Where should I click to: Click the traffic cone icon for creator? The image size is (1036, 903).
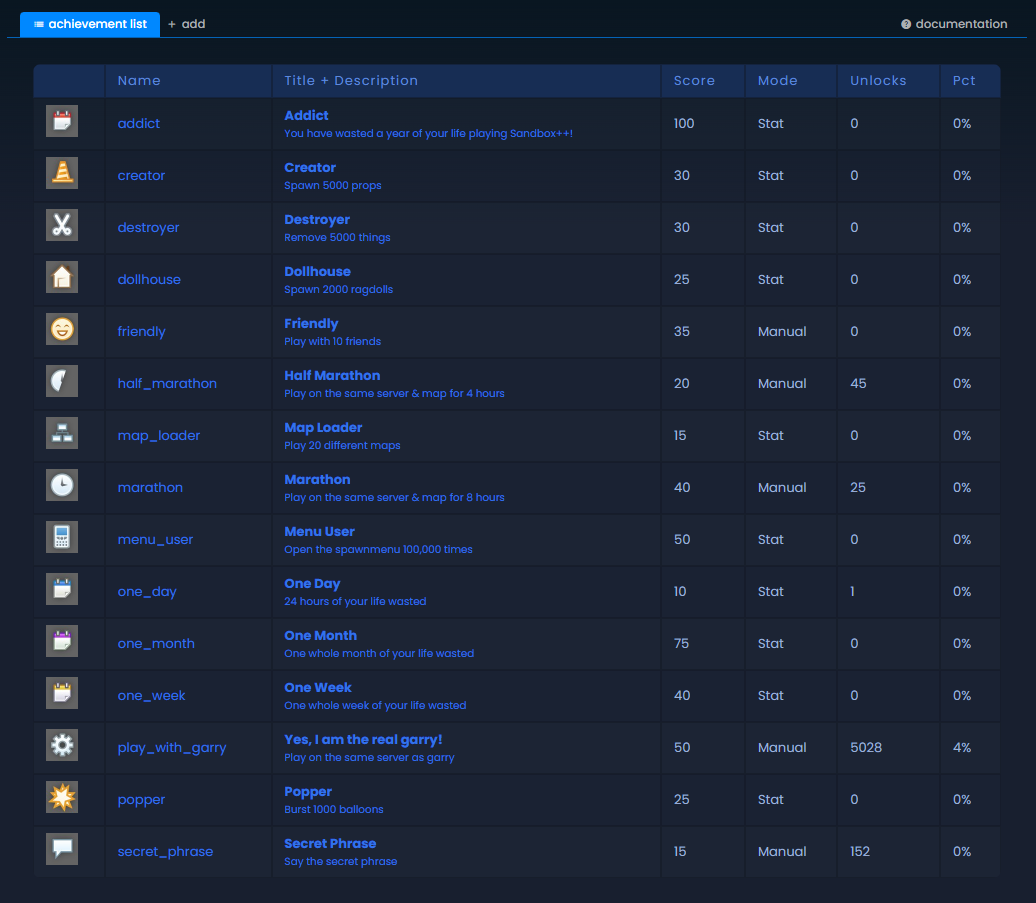[62, 173]
